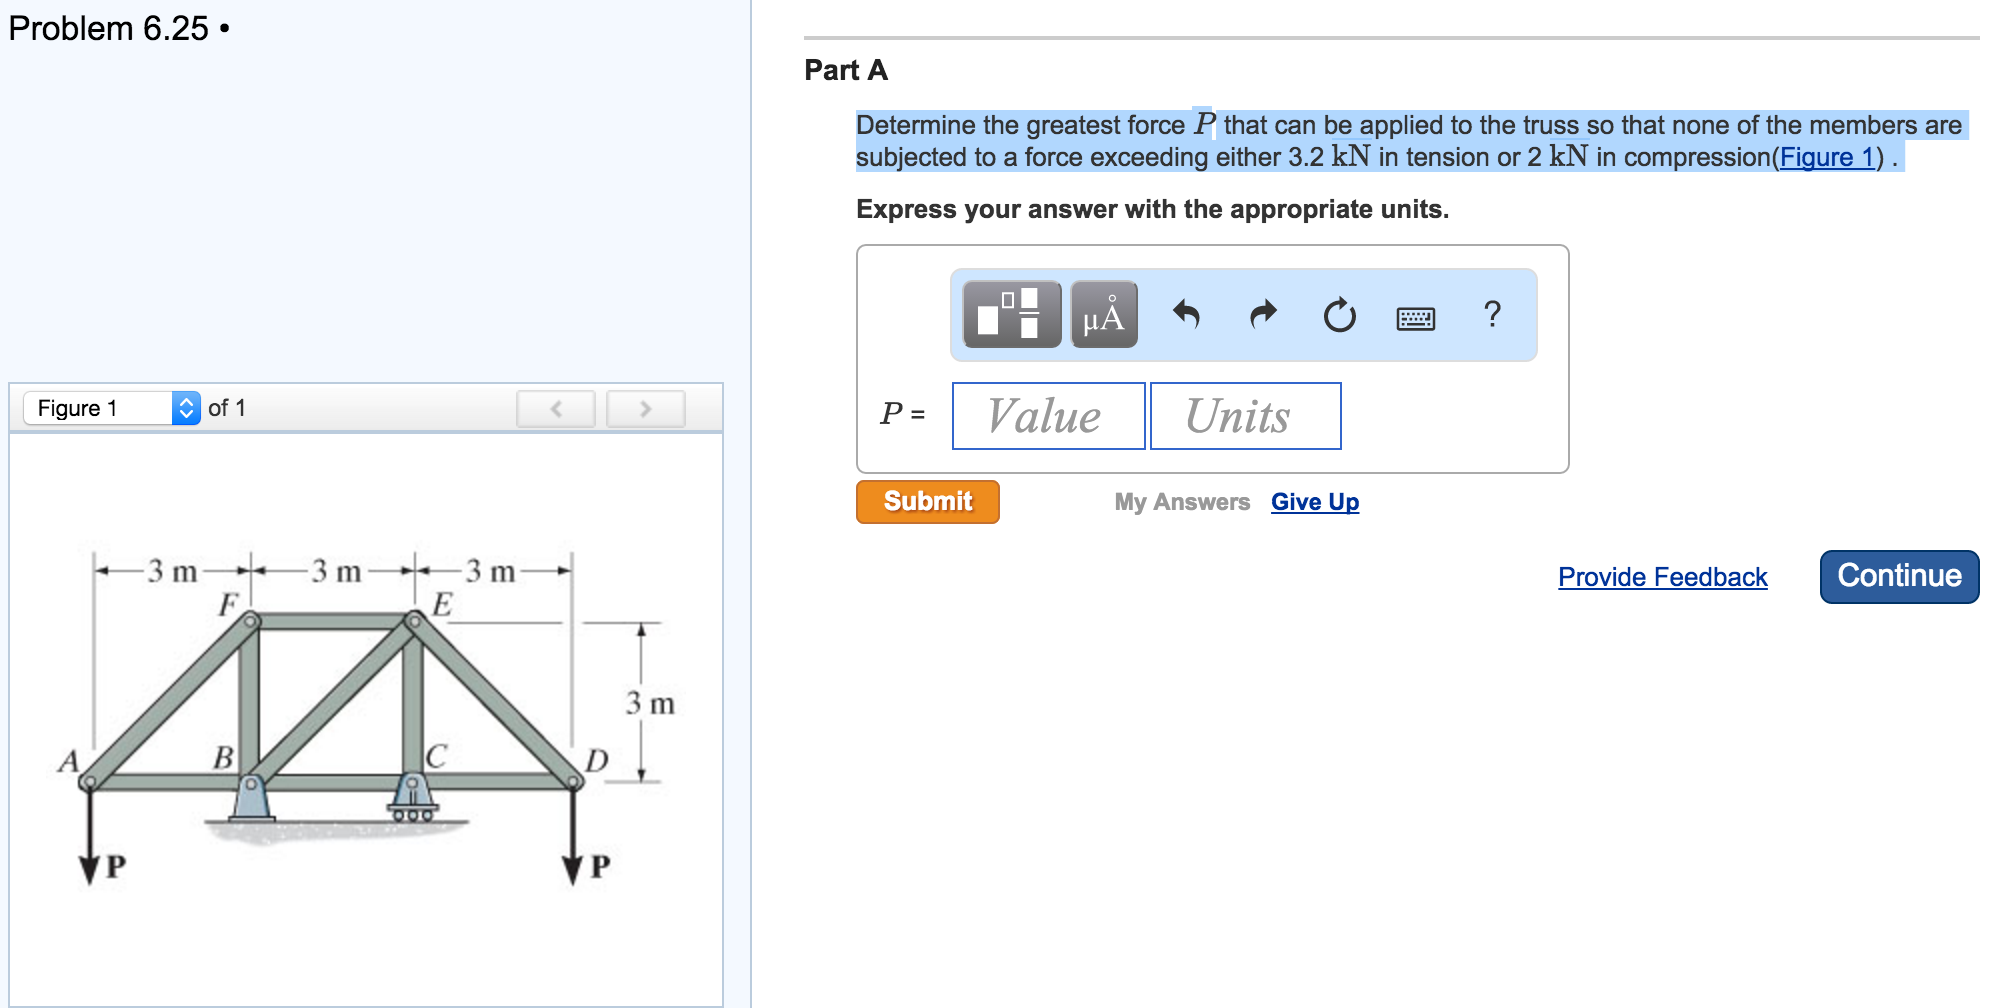
Task: Open the Figure 1 link in the problem text
Action: pyautogui.click(x=1826, y=157)
